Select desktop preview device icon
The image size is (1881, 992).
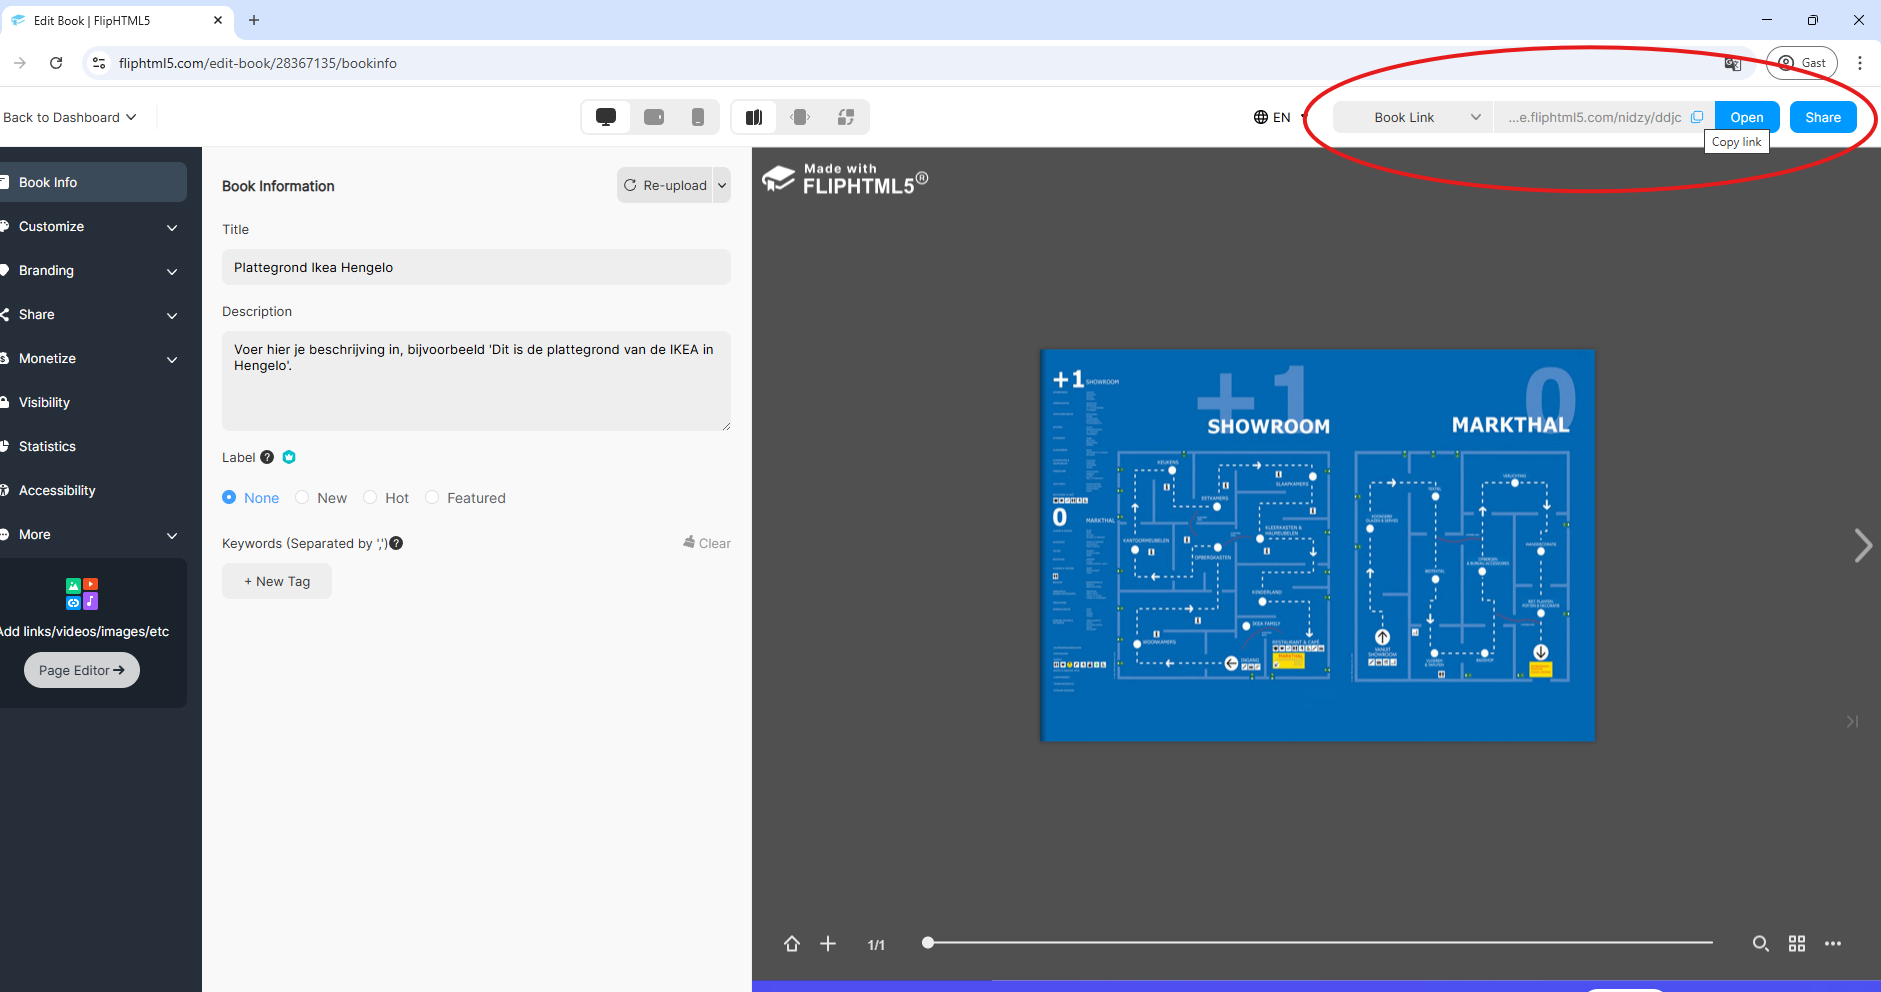pos(606,117)
